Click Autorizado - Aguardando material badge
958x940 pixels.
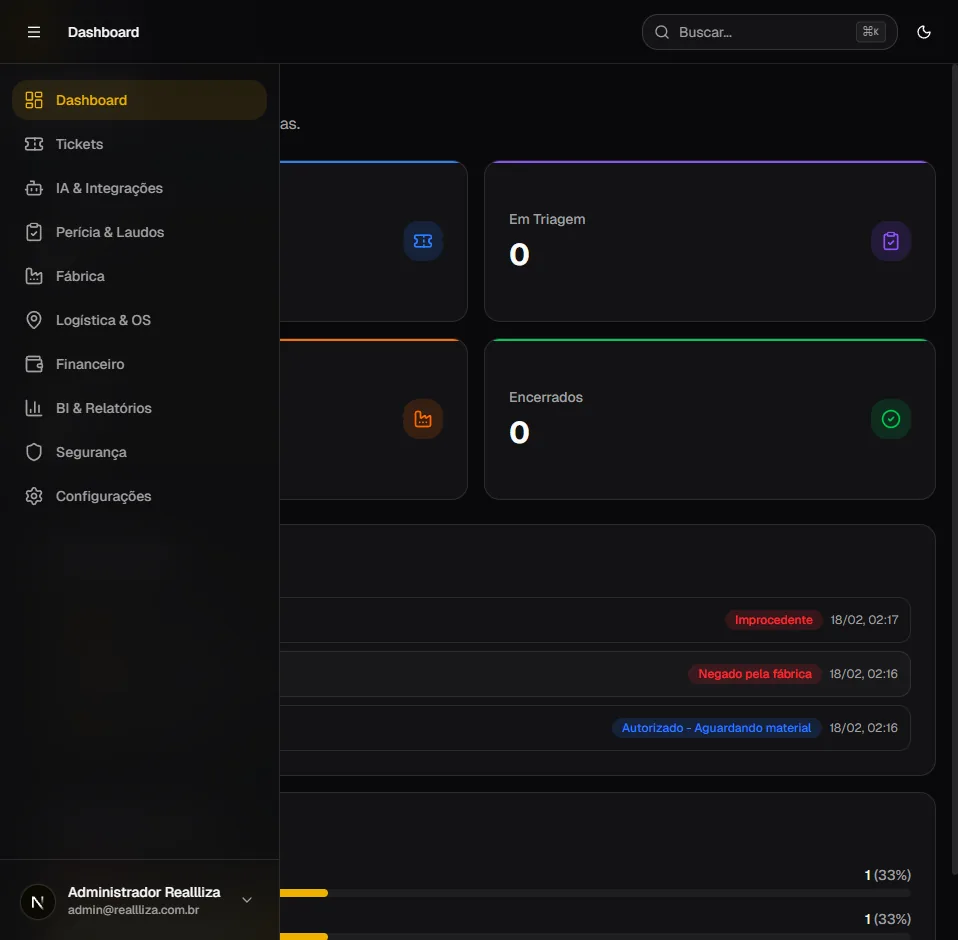tap(716, 728)
